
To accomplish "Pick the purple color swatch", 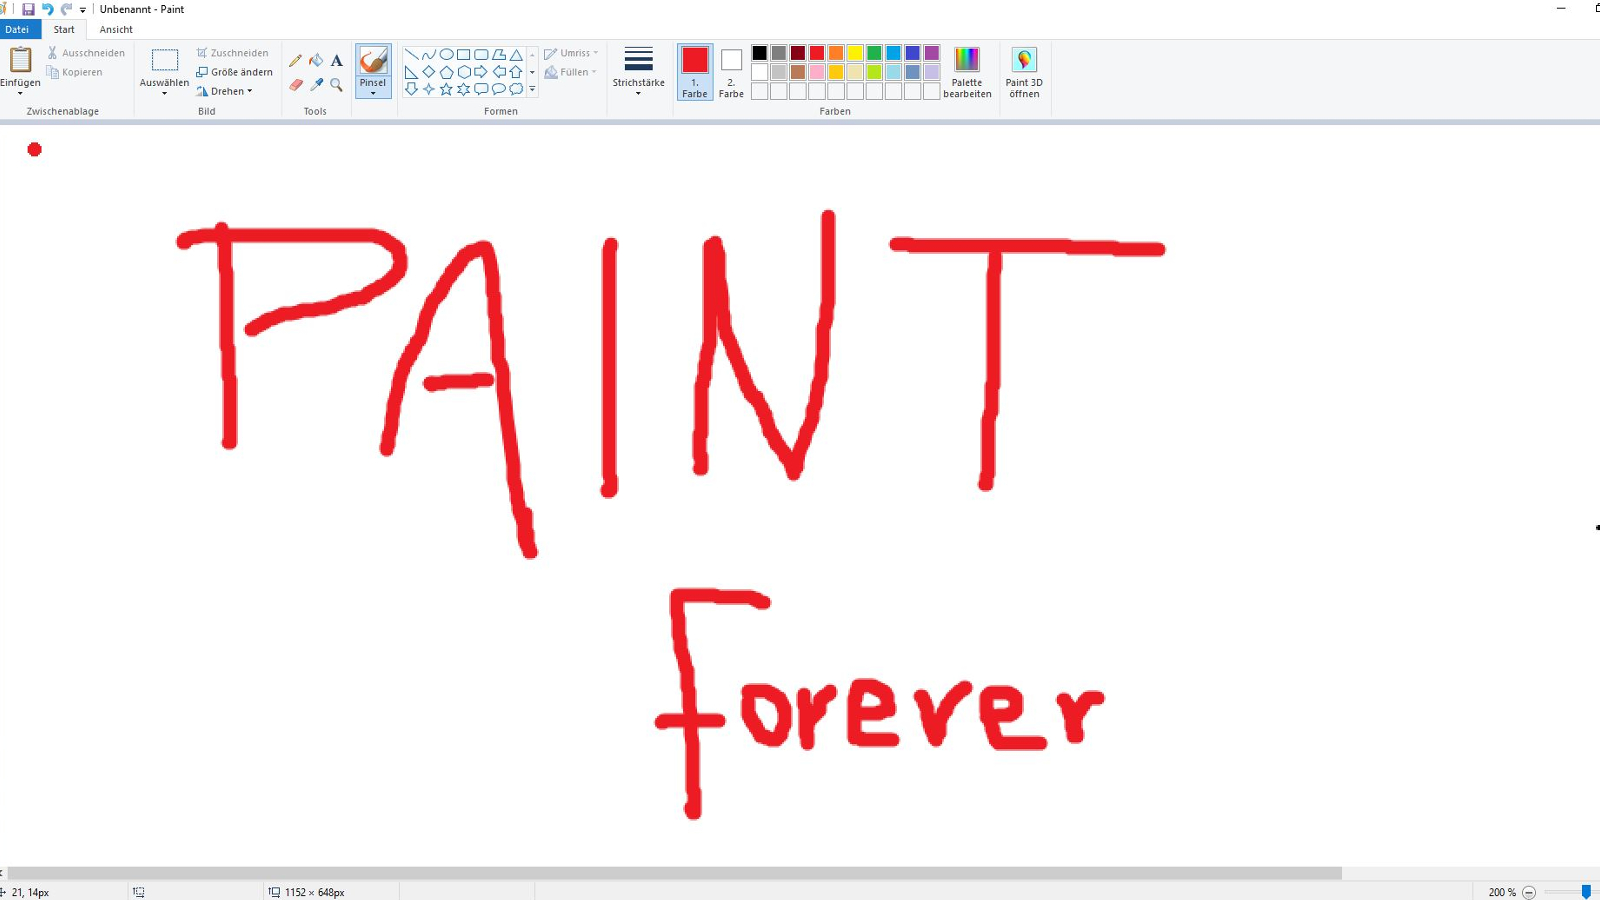I will coord(932,53).
